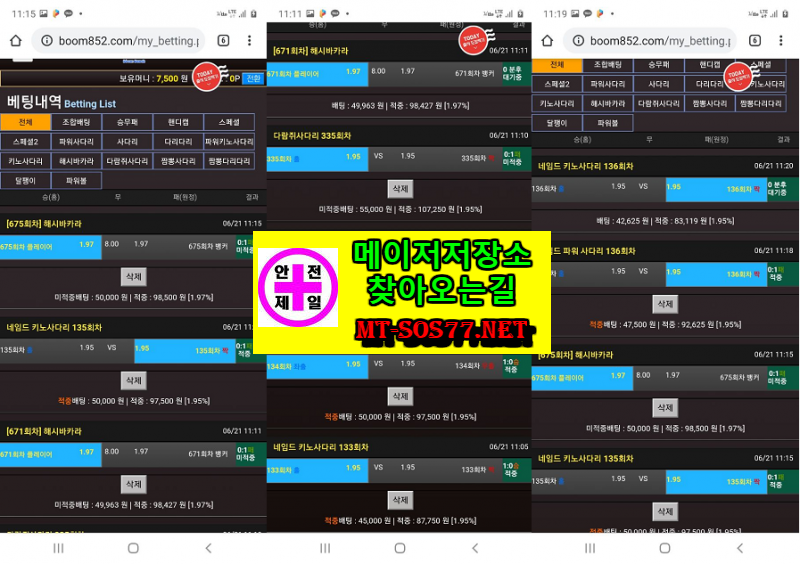The height and width of the screenshot is (564, 800).
Task: Select the 파워볼 tab in left phone
Action: [x=77, y=180]
